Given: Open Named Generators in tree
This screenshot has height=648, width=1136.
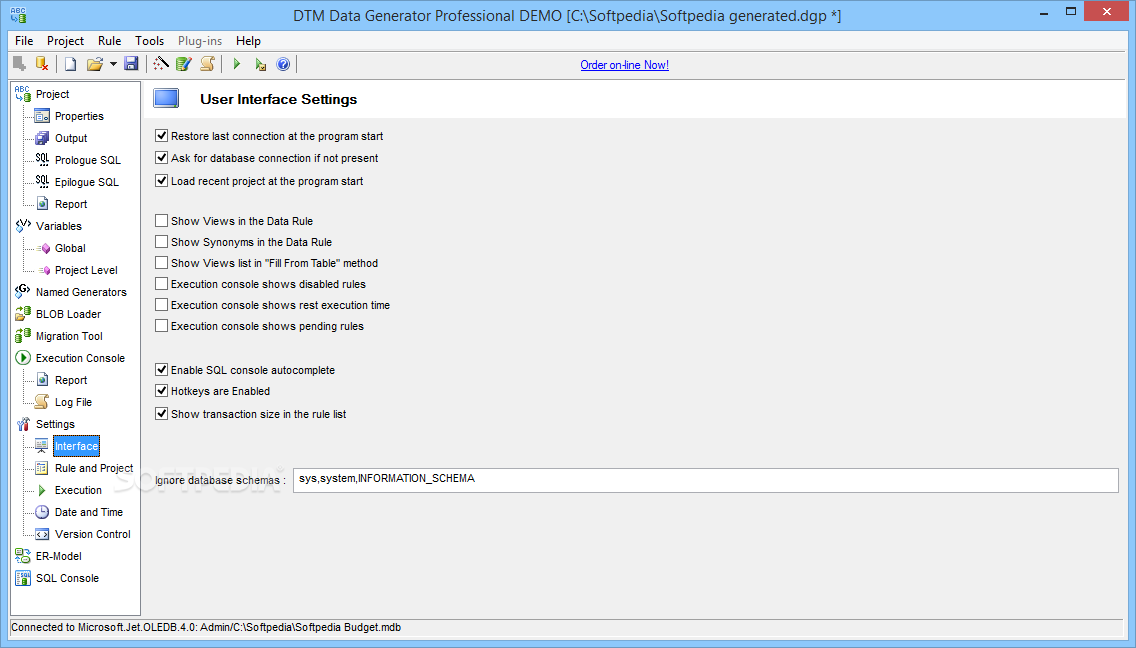Looking at the screenshot, I should [x=81, y=292].
